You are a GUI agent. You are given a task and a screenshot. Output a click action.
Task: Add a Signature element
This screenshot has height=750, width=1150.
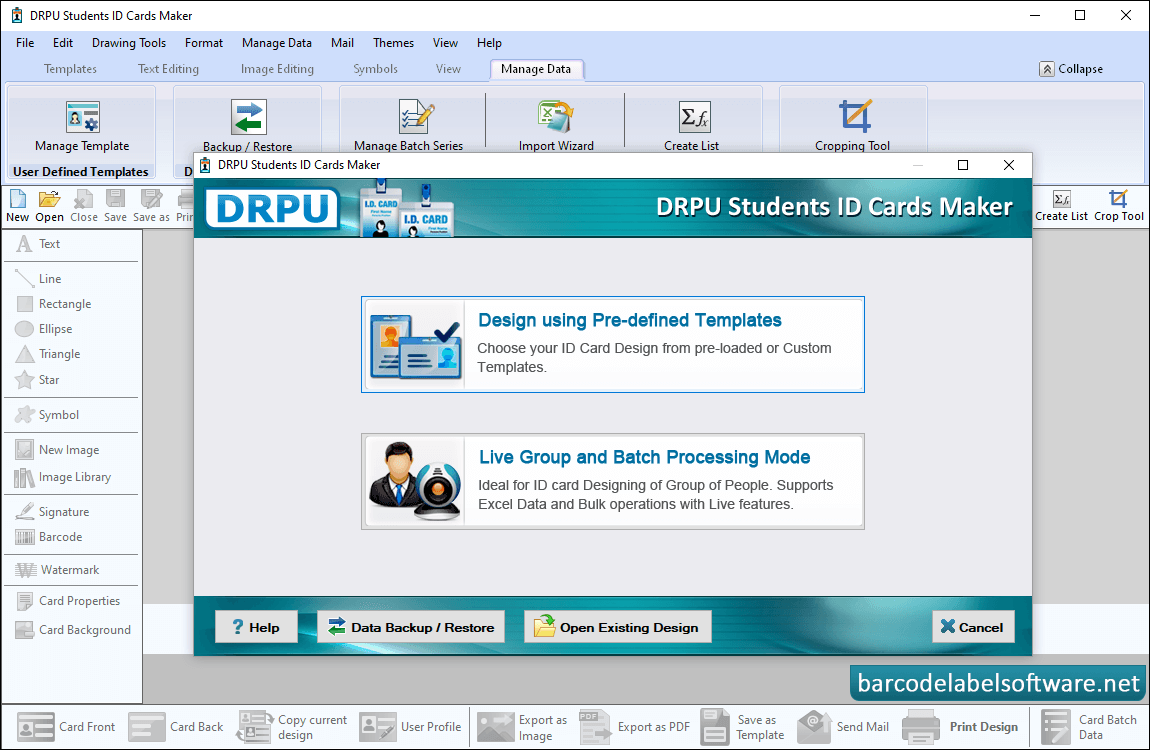[52, 512]
